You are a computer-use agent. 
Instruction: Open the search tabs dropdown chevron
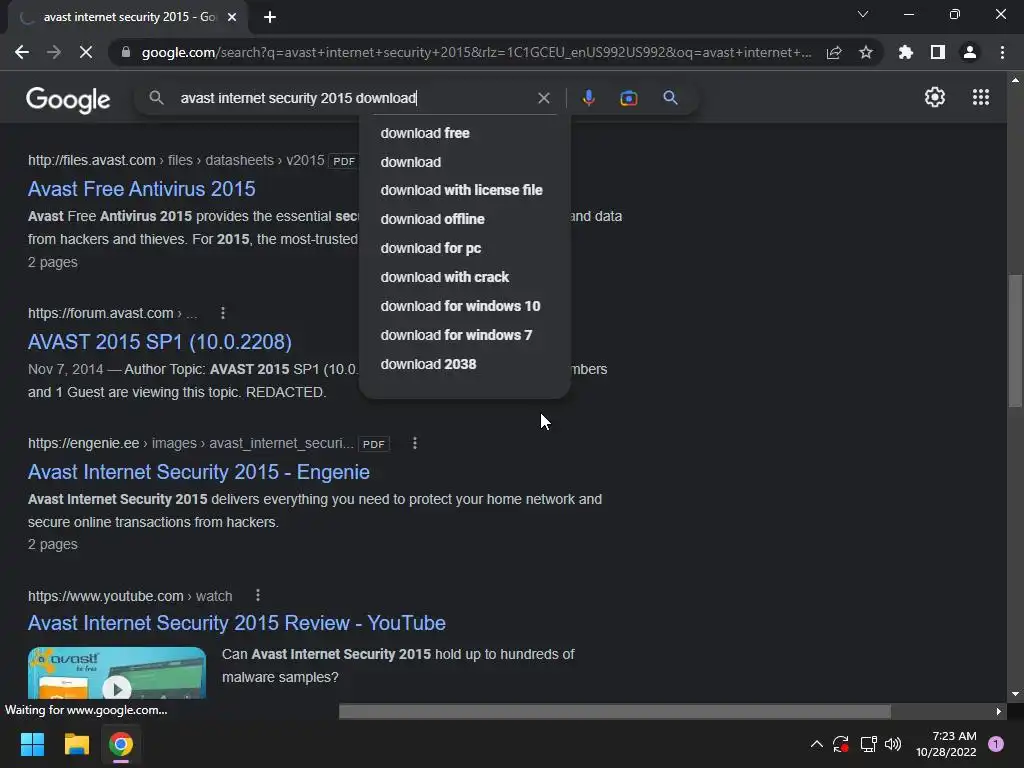(863, 14)
